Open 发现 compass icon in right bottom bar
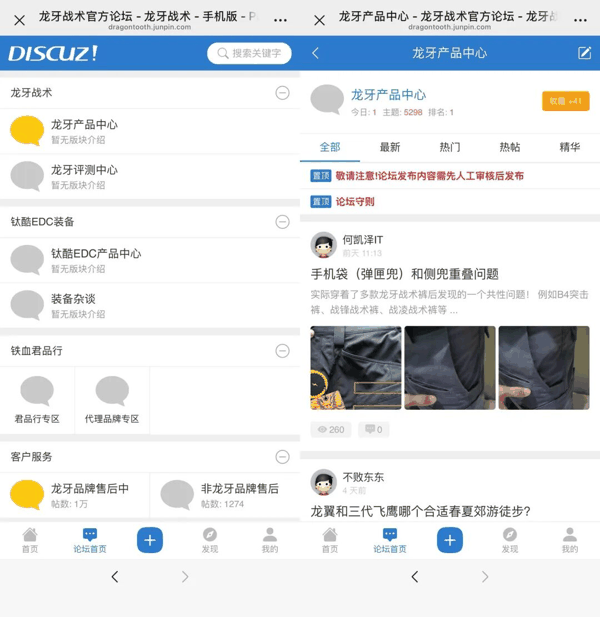The width and height of the screenshot is (600, 617). click(x=510, y=535)
